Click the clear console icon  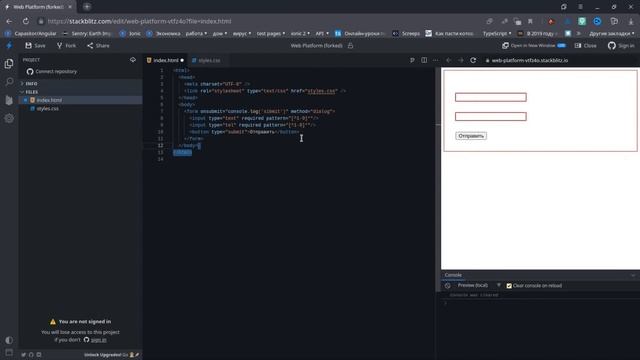tap(448, 286)
